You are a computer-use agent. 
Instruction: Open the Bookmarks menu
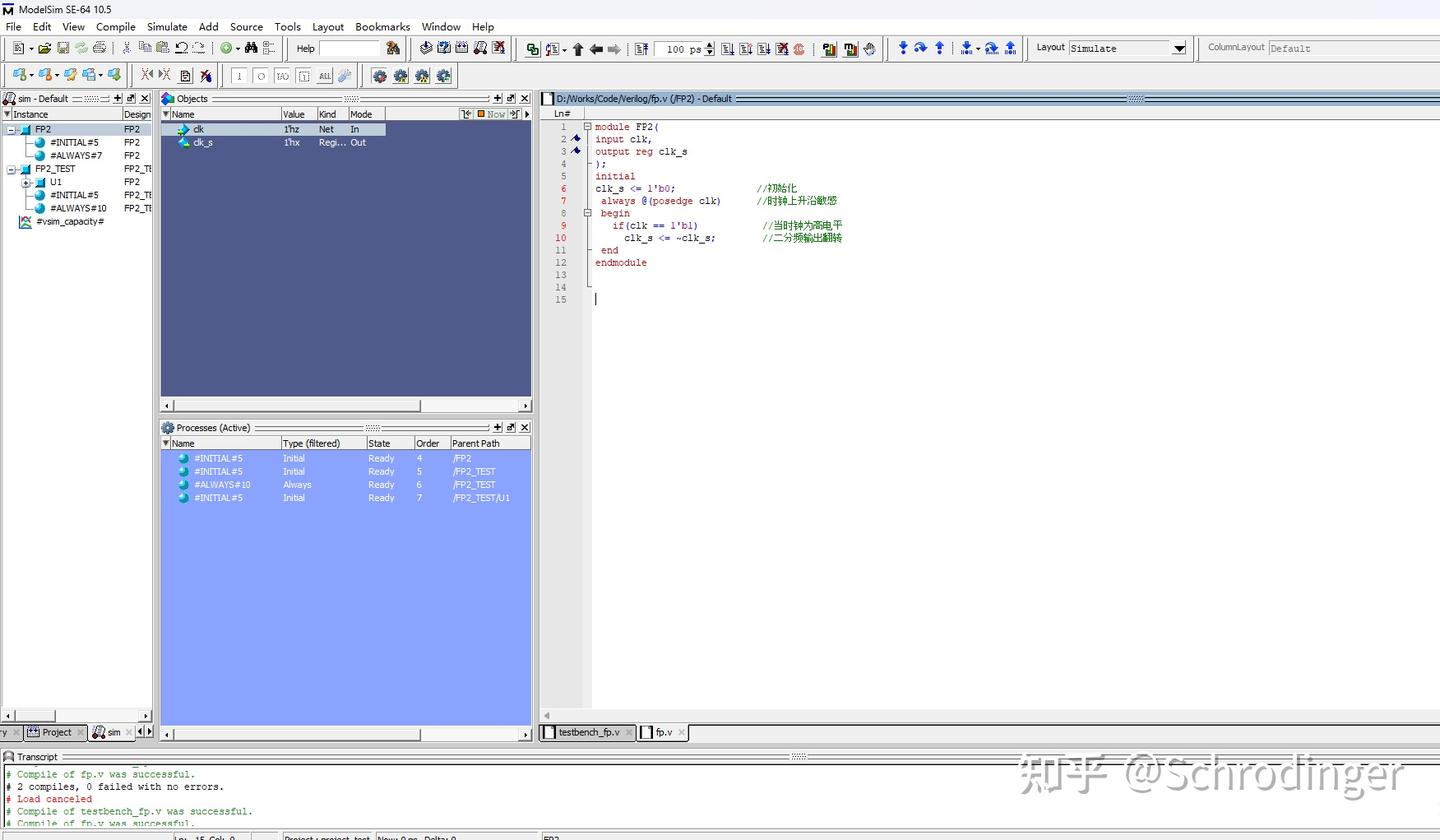point(383,27)
